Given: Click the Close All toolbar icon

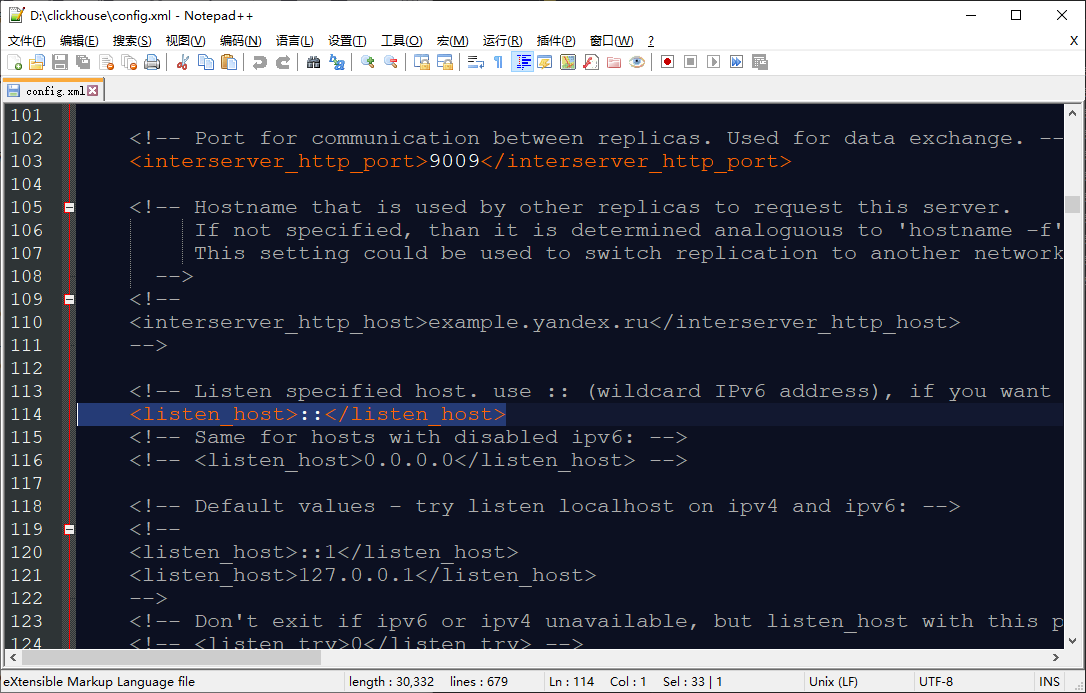Looking at the screenshot, I should (129, 62).
